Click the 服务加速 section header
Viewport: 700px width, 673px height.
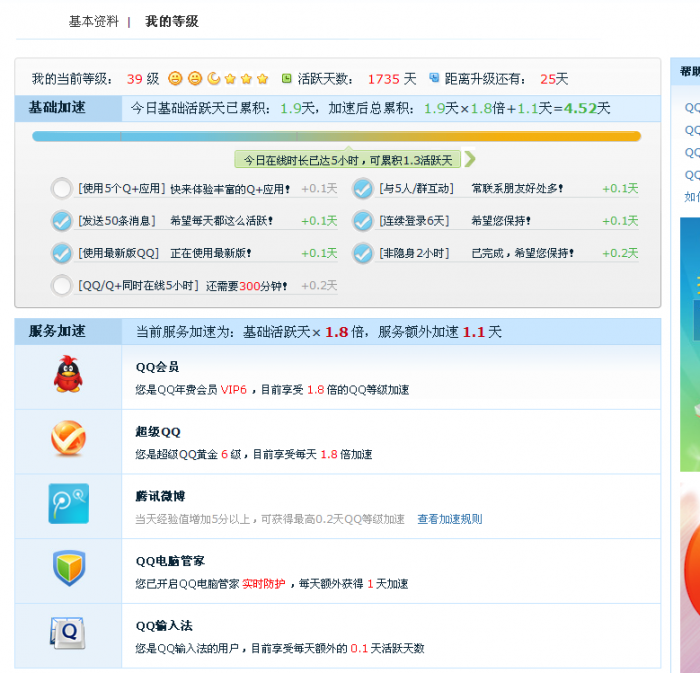pos(57,331)
